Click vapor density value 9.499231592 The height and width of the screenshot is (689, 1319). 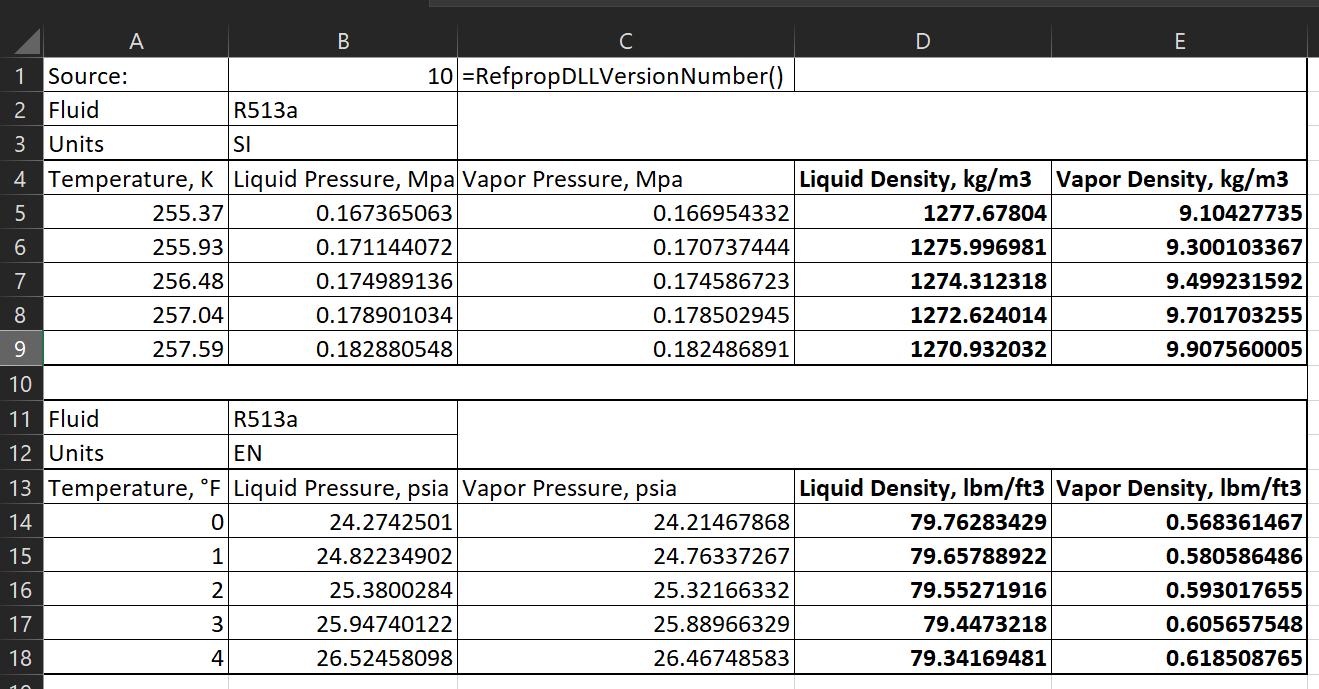click(x=1180, y=281)
